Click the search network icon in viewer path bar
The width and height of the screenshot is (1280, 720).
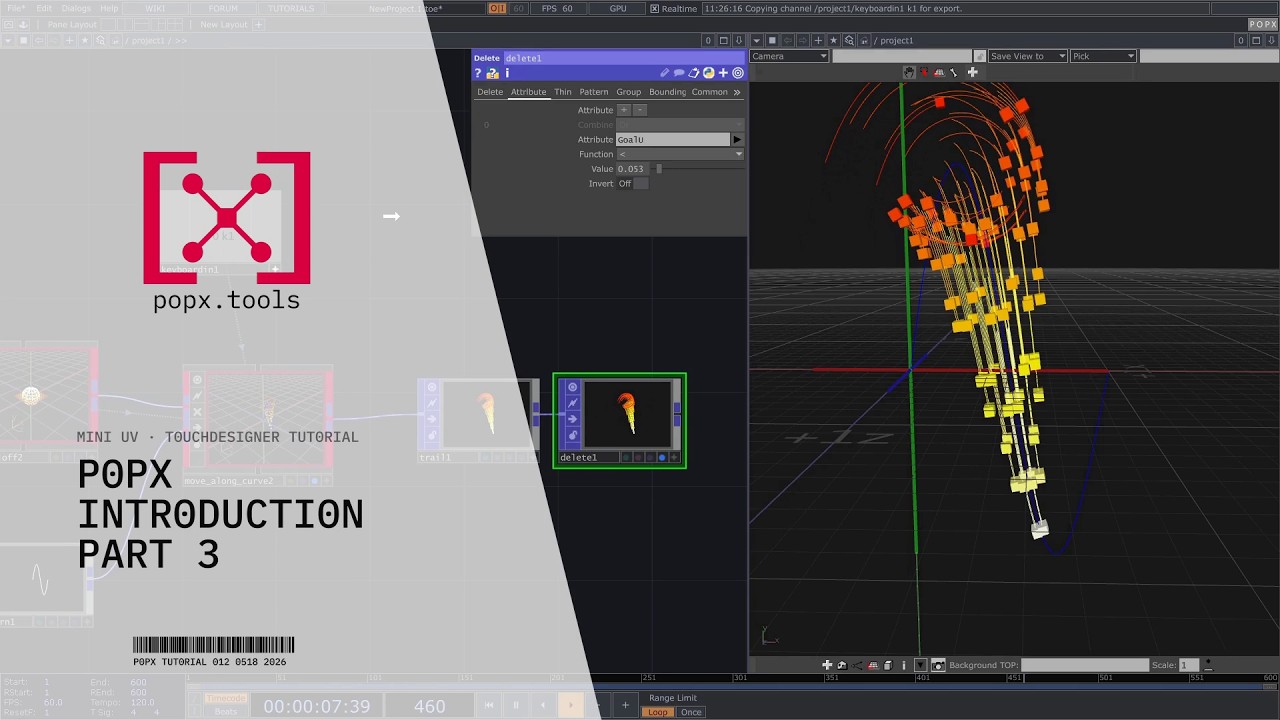(x=849, y=40)
